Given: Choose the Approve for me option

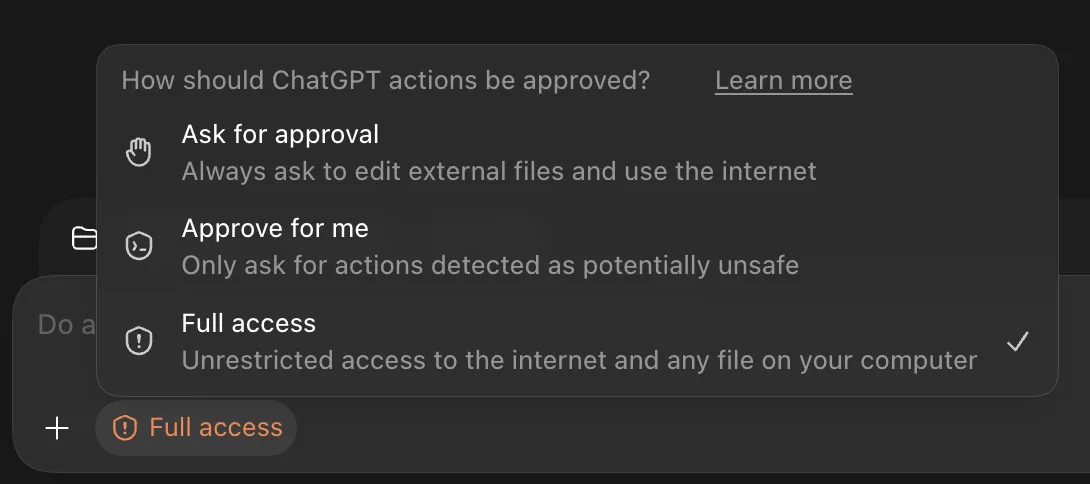Looking at the screenshot, I should click(577, 246).
